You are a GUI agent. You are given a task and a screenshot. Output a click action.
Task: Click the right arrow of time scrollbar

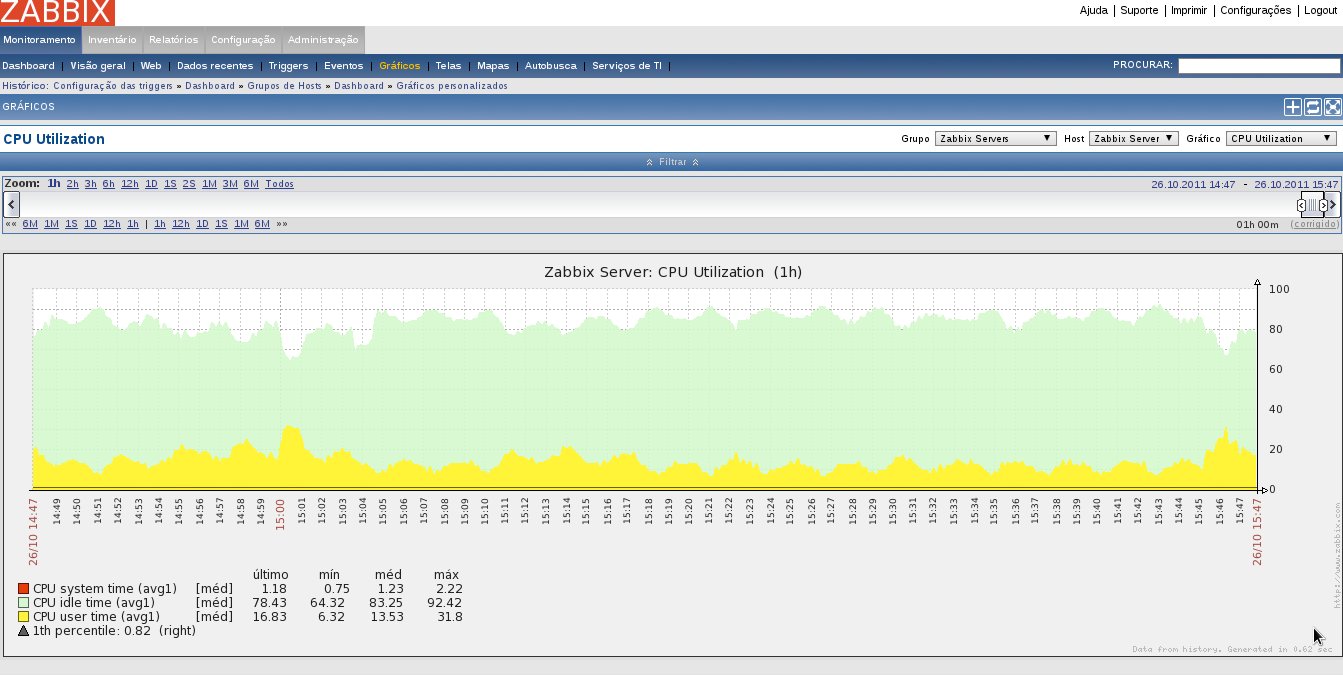coord(1333,205)
